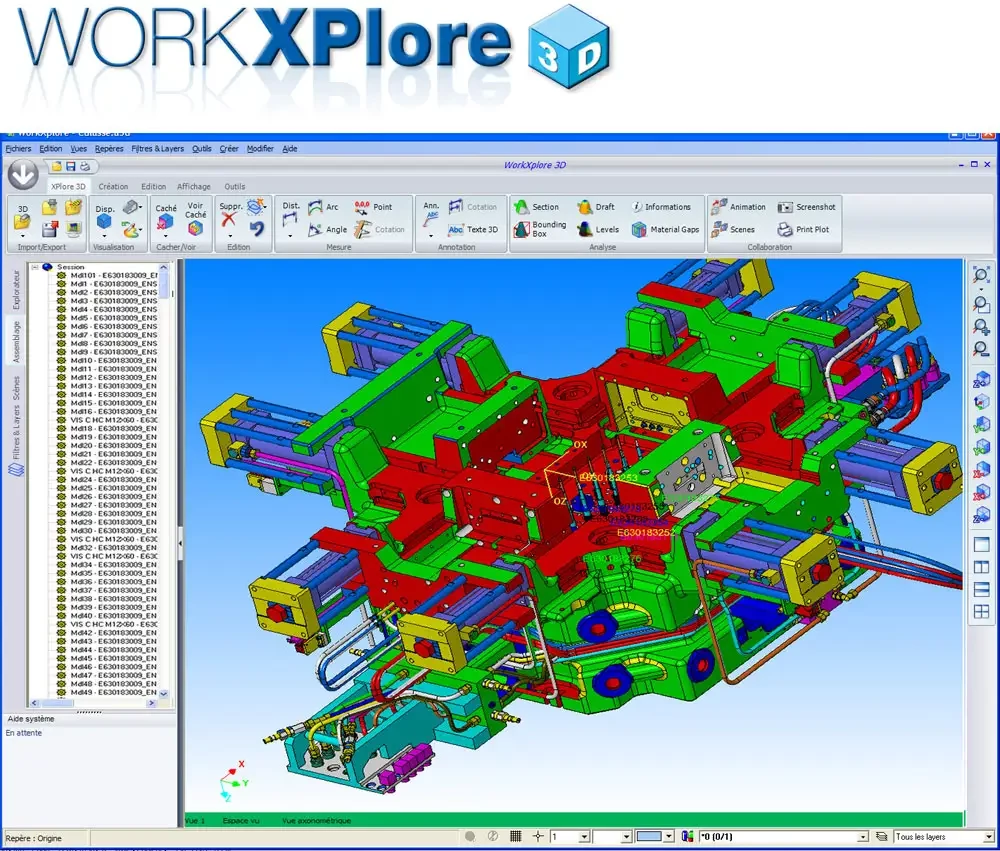Click the Caché hide cube icon
1000x851 pixels.
tap(165, 222)
